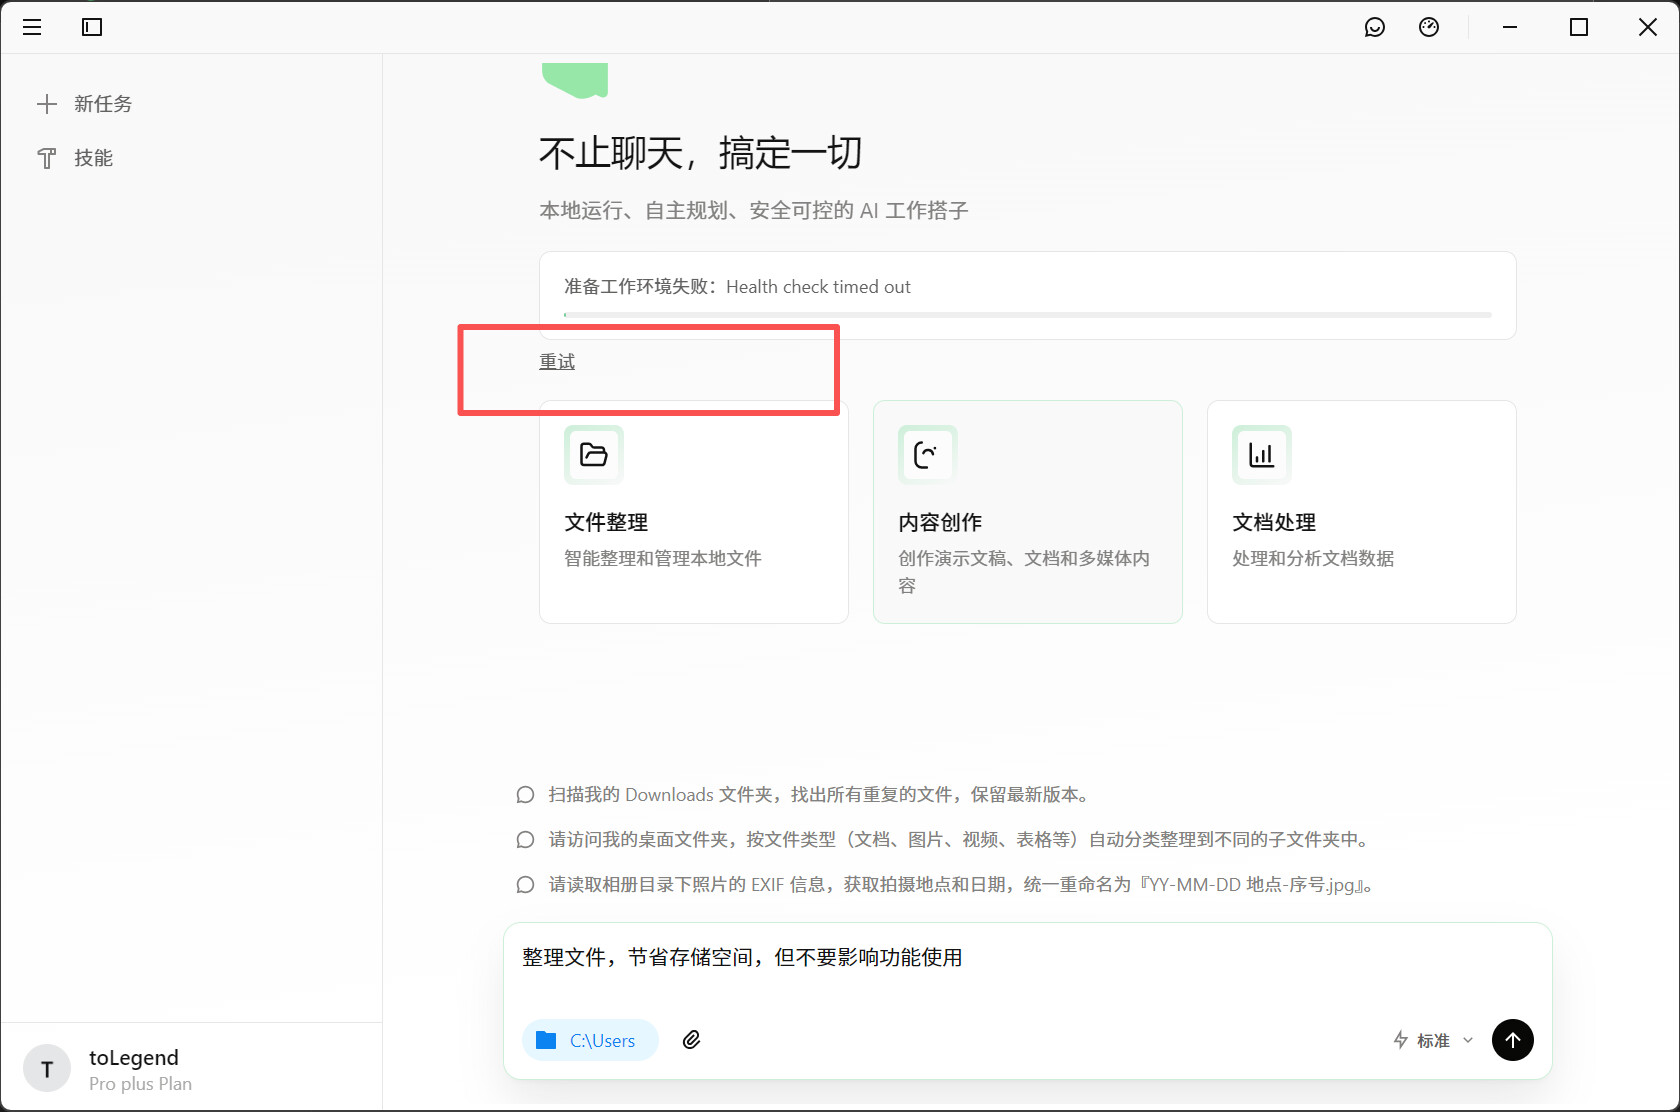Minimize the application window
Image resolution: width=1680 pixels, height=1112 pixels.
point(1510,27)
